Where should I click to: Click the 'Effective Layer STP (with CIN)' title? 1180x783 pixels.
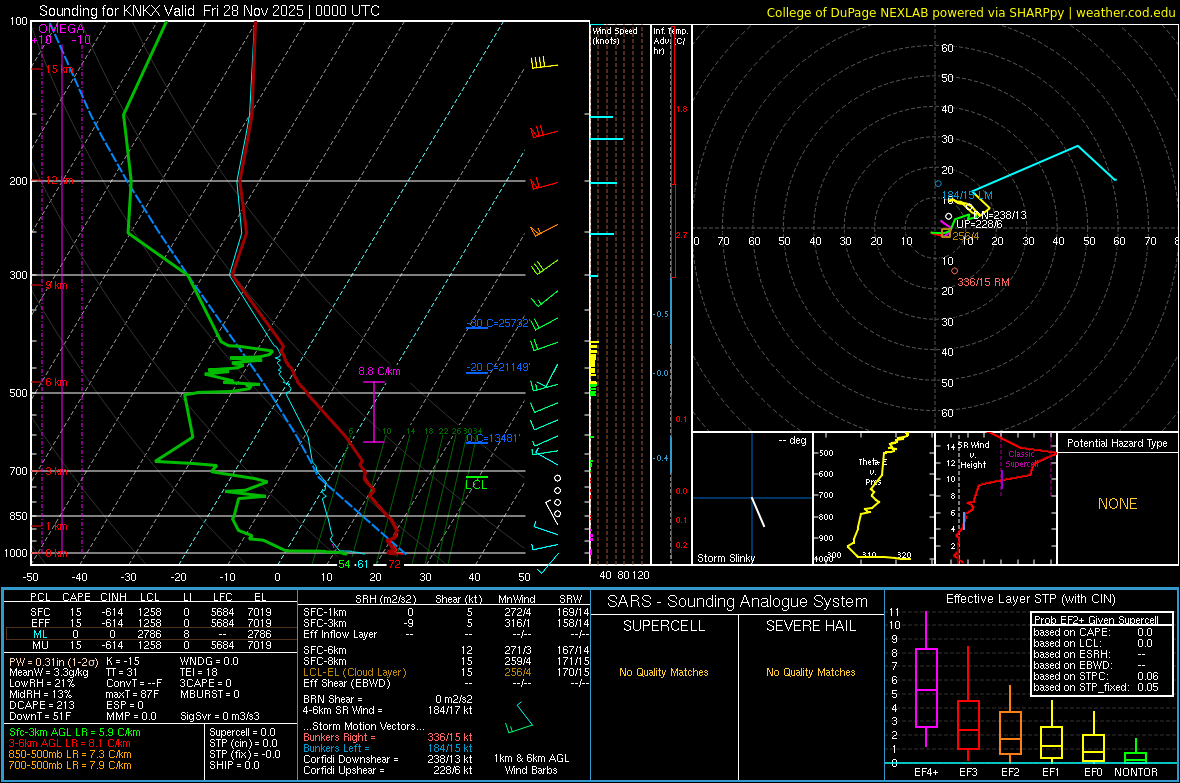(1030, 599)
